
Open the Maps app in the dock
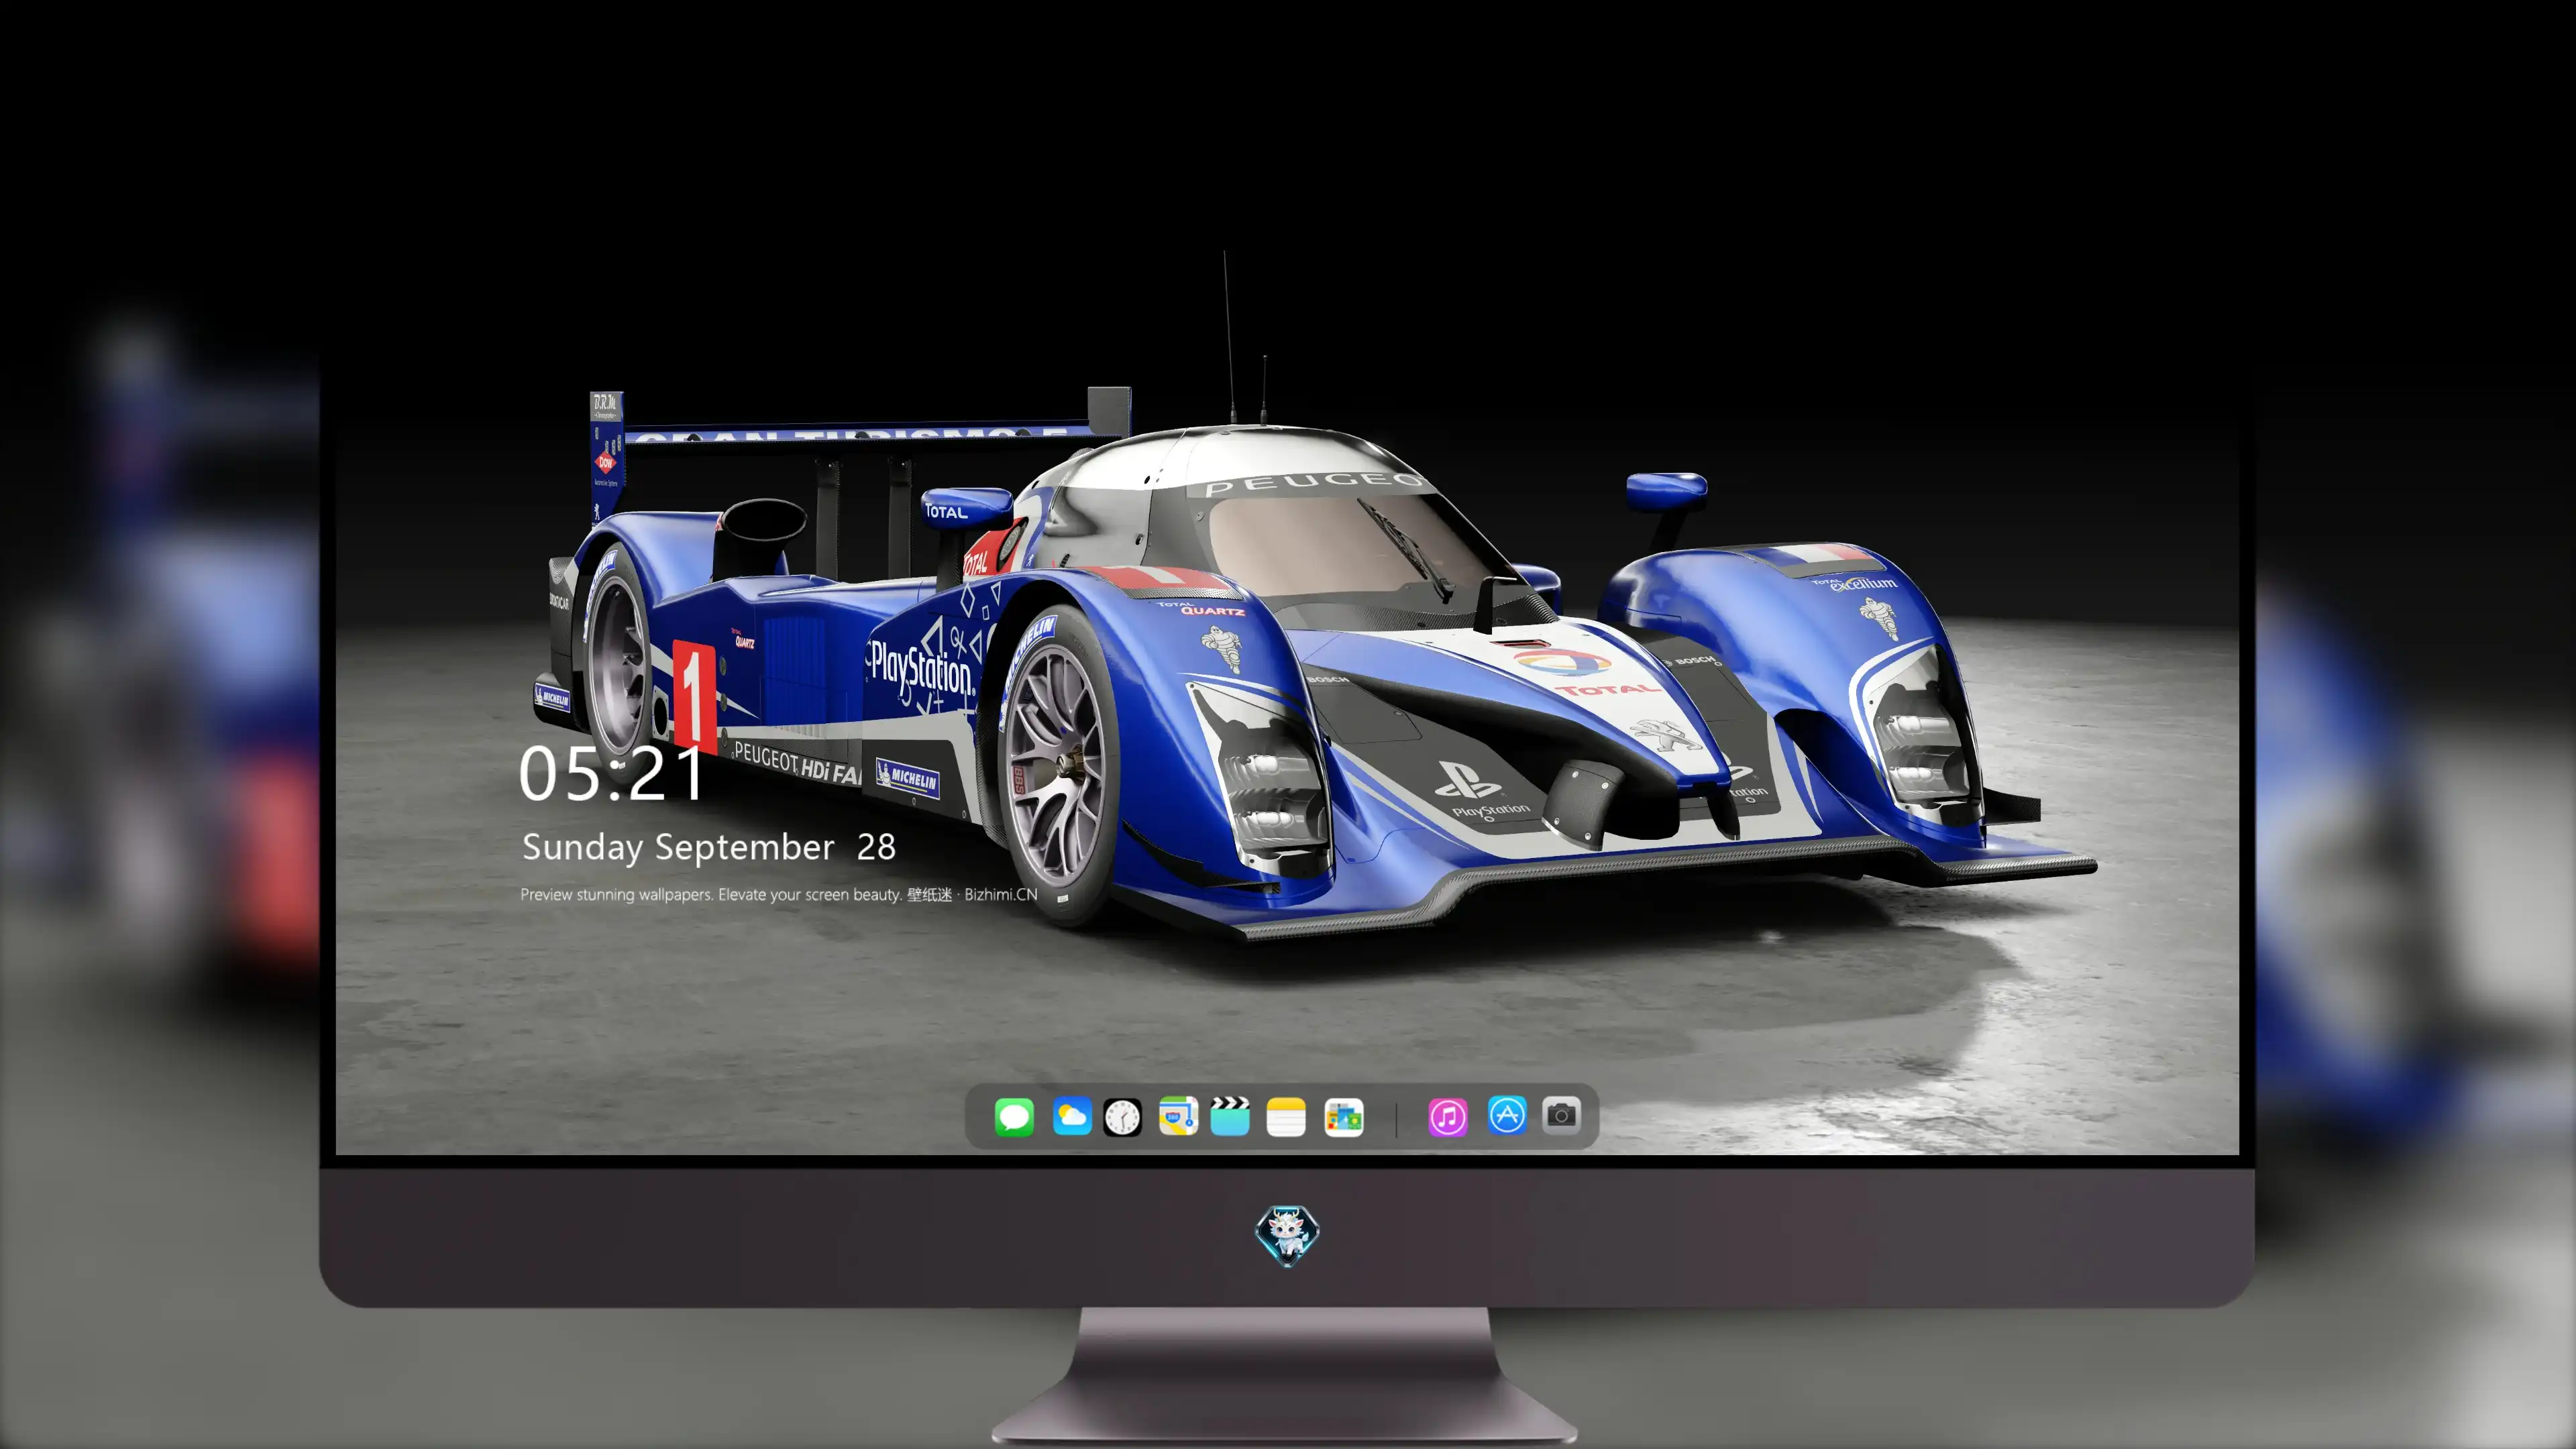(1178, 1117)
